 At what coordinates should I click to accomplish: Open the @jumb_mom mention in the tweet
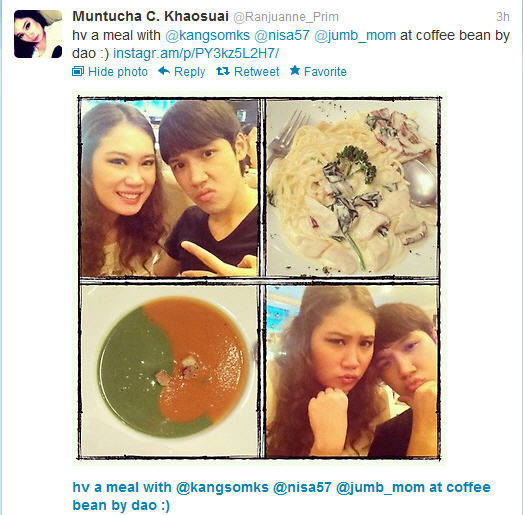point(355,35)
